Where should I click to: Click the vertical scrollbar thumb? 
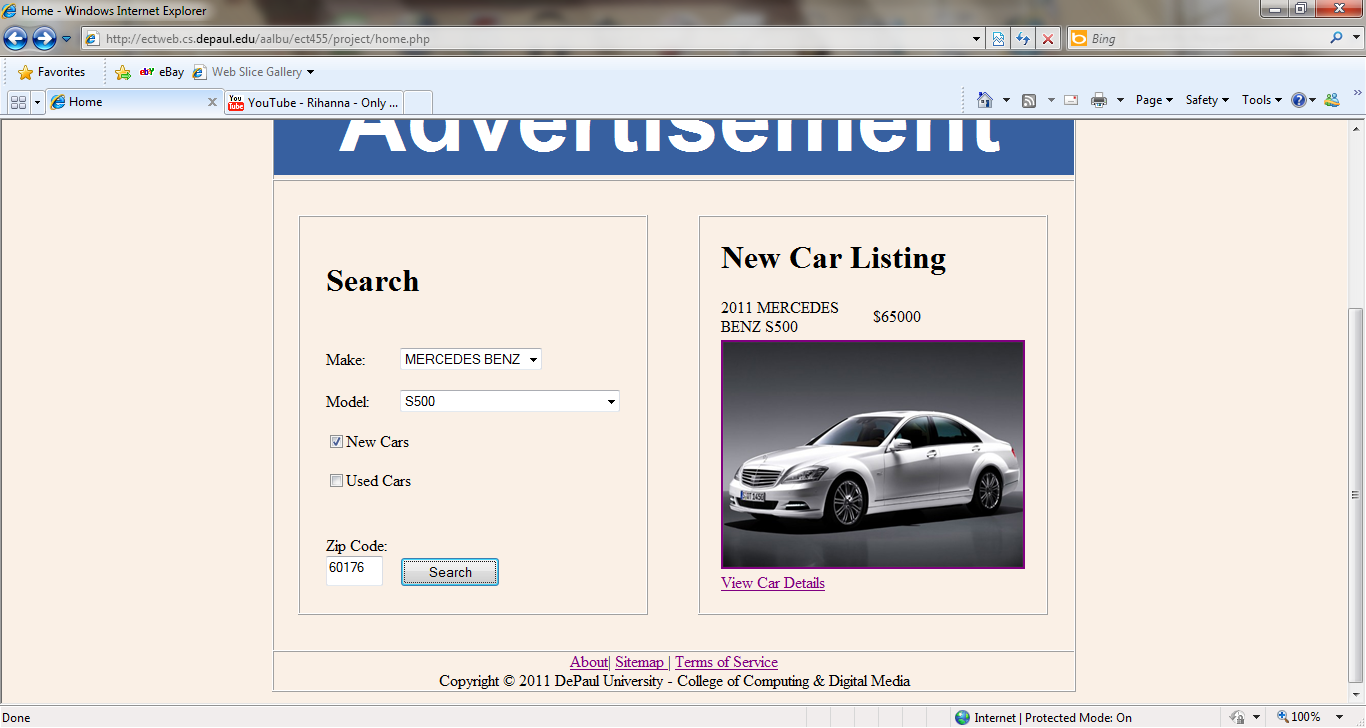pyautogui.click(x=1356, y=495)
